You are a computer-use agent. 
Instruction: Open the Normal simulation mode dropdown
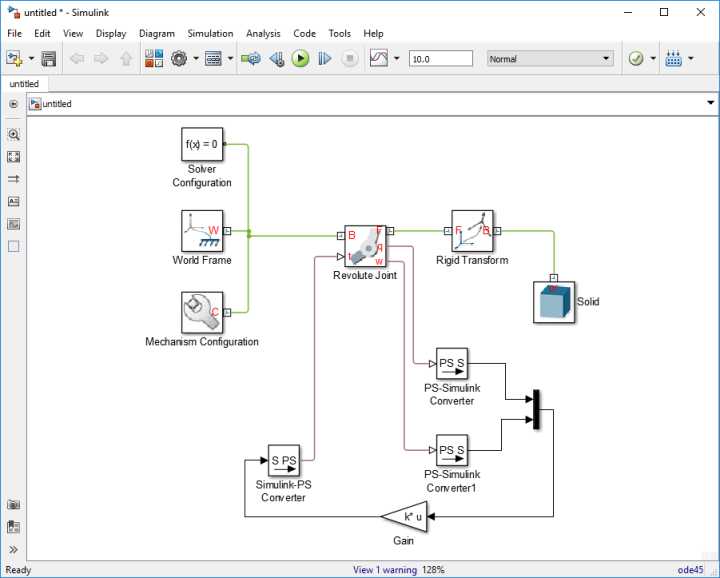pos(550,59)
